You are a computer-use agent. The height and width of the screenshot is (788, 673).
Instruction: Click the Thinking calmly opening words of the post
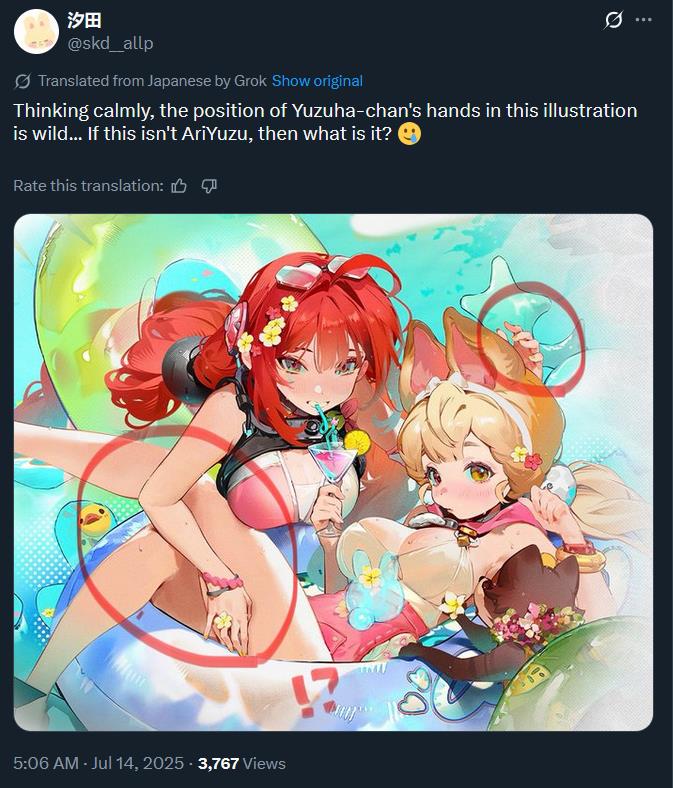click(83, 111)
